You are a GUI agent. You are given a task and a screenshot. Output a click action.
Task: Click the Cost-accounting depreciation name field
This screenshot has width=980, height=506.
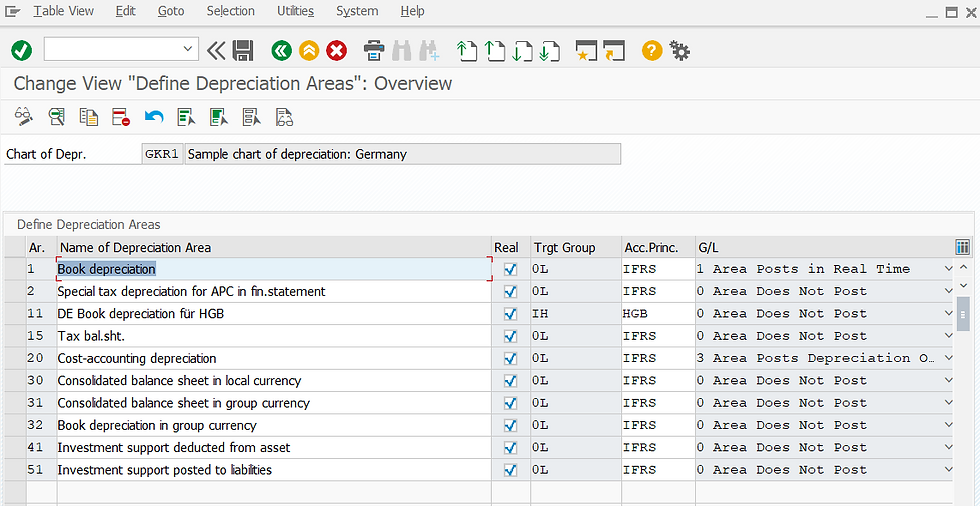pyautogui.click(x=274, y=359)
